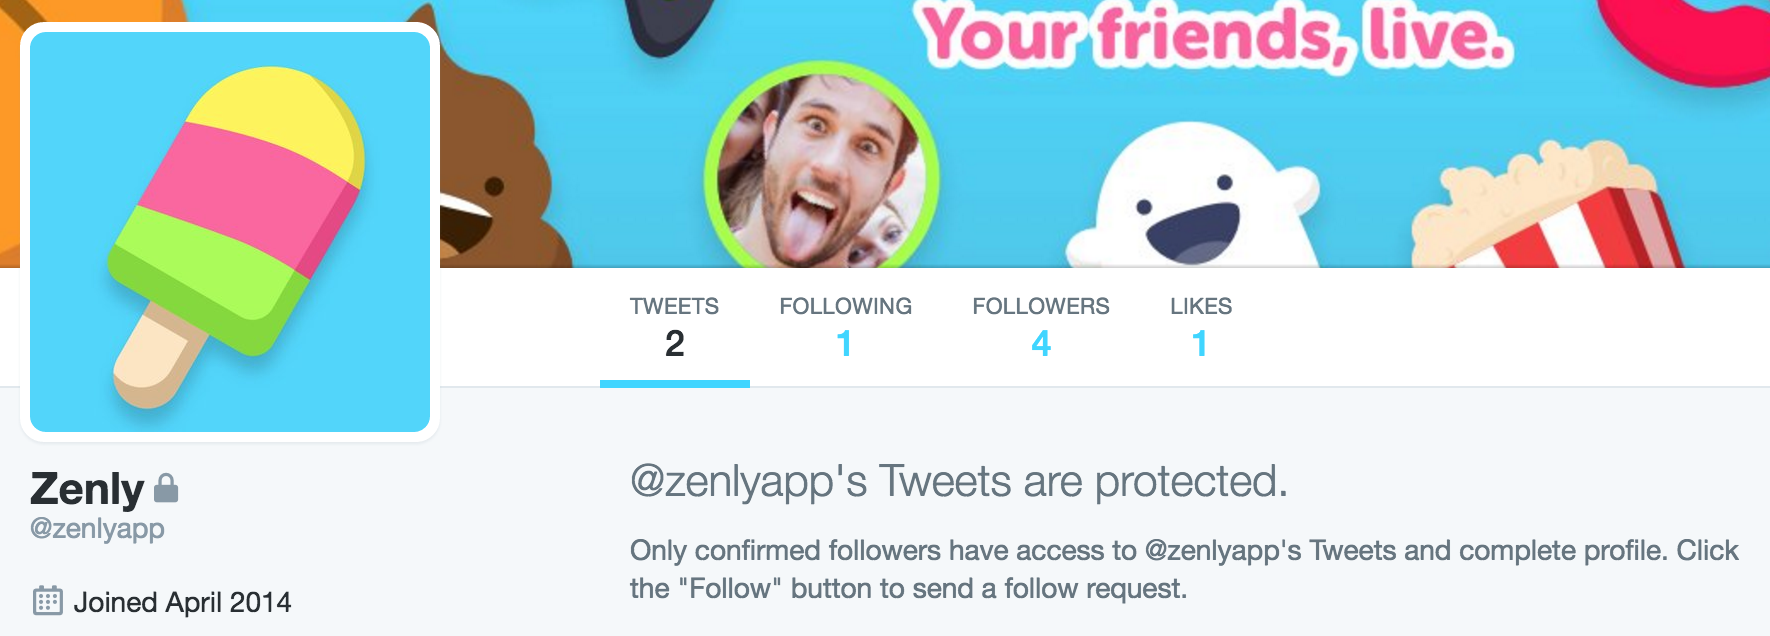Click the green-circled man's photo in the banner
The width and height of the screenshot is (1770, 636).
[x=821, y=170]
